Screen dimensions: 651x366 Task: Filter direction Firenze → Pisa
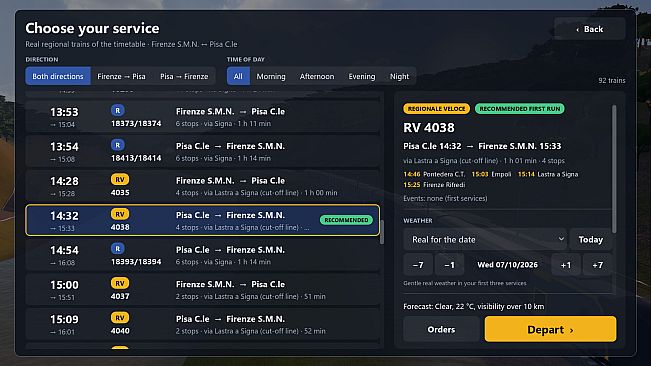[121, 76]
